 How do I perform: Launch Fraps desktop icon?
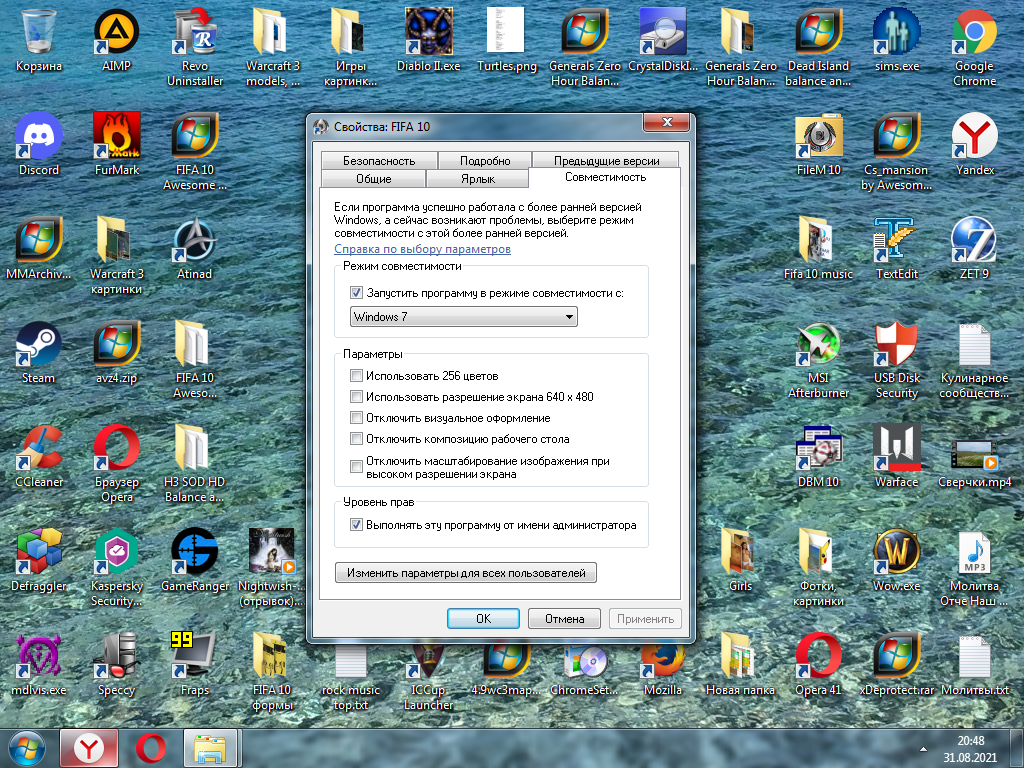(193, 655)
